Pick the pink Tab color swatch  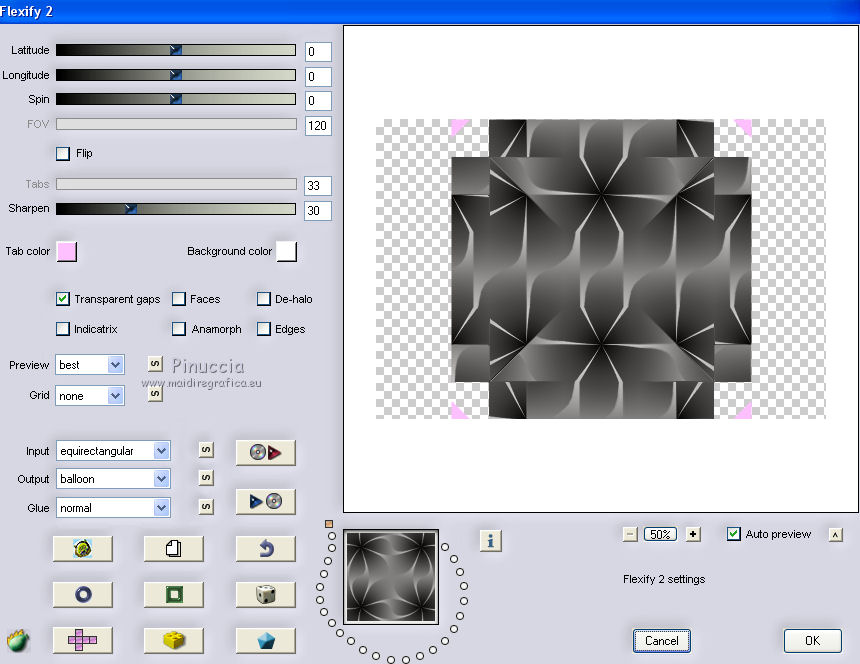tap(67, 251)
